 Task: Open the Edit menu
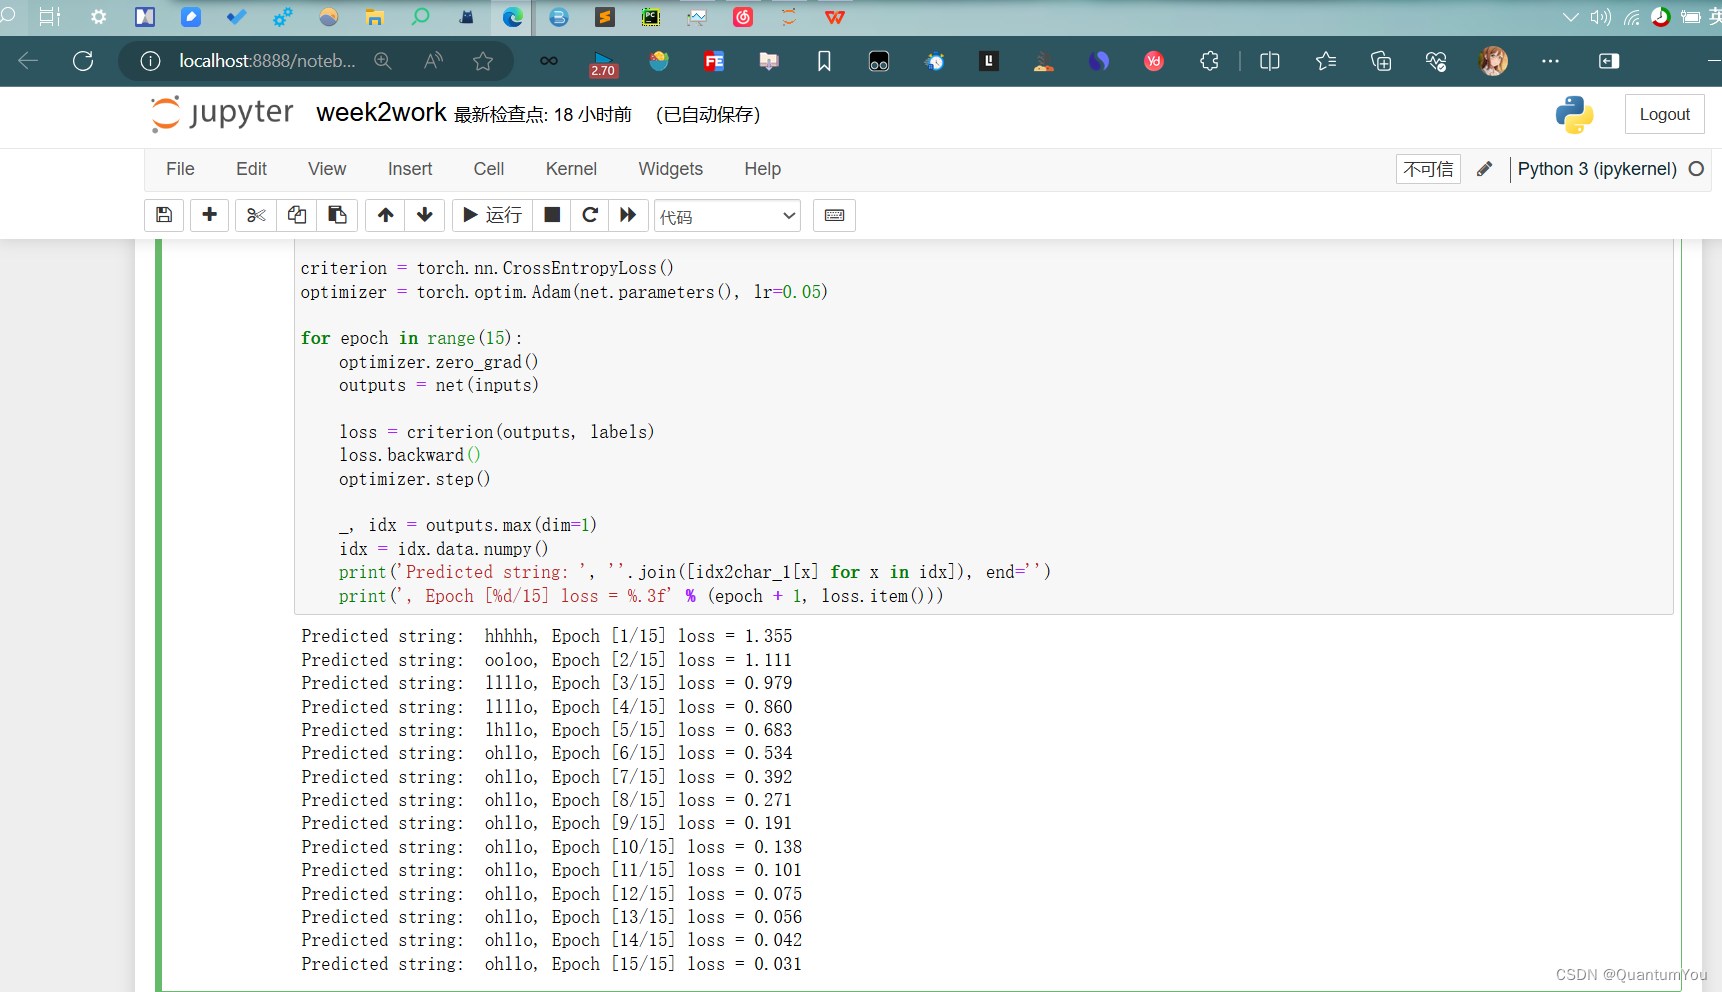(x=251, y=169)
